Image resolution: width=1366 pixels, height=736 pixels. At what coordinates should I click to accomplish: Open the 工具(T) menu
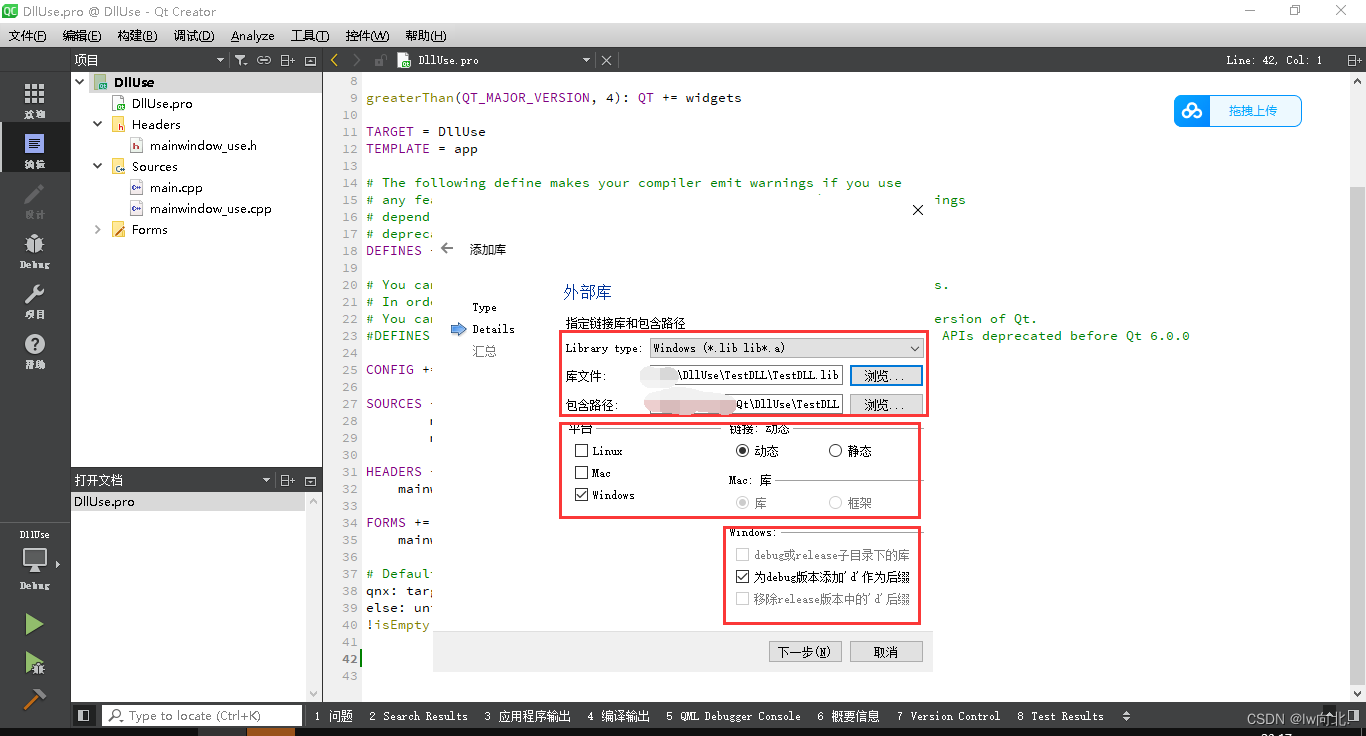click(x=310, y=35)
